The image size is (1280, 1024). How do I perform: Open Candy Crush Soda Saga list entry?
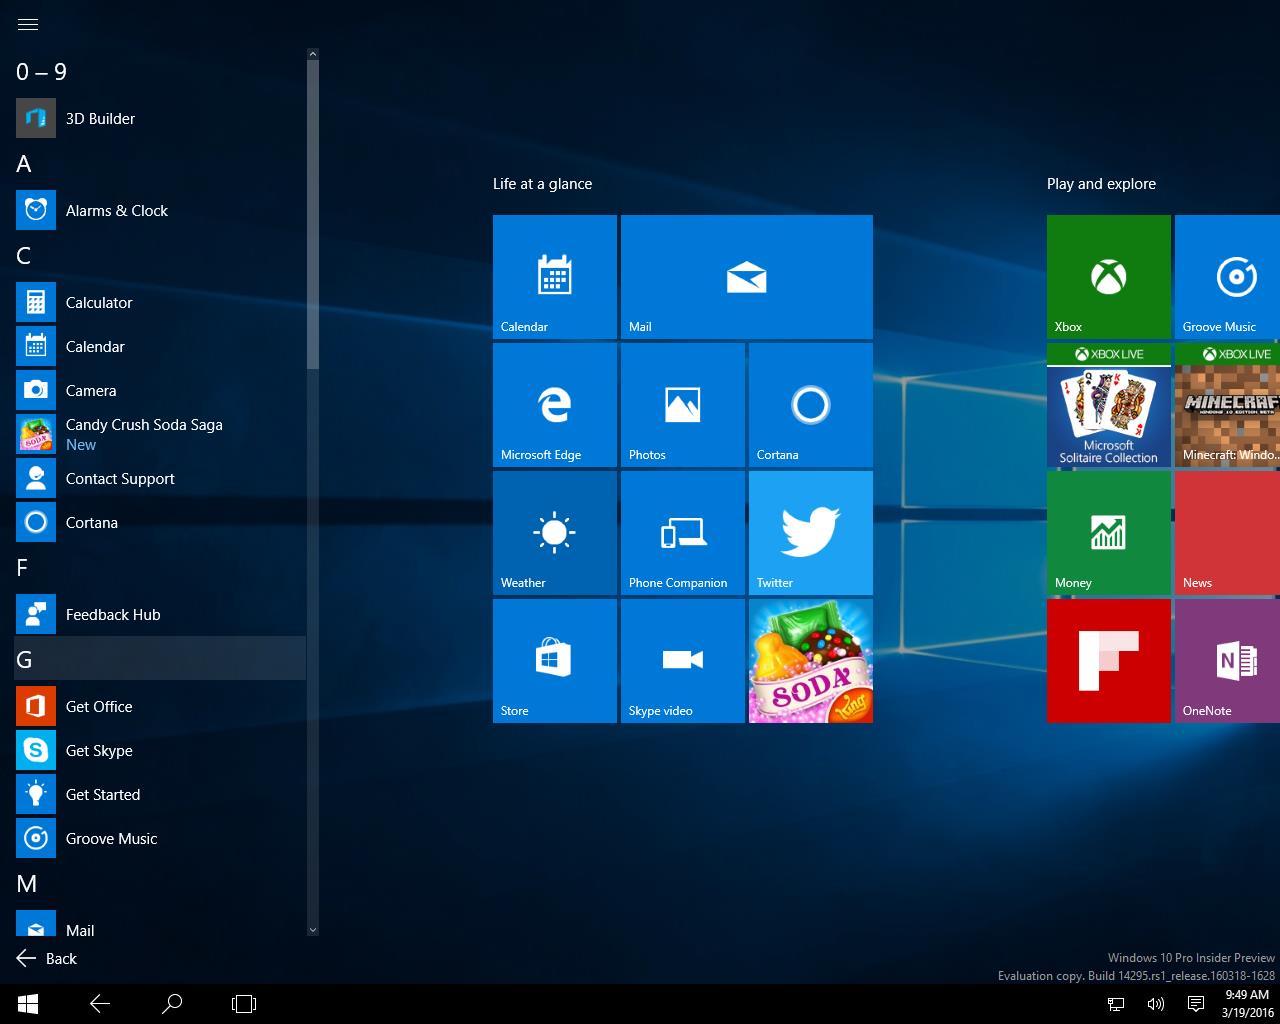click(x=160, y=434)
